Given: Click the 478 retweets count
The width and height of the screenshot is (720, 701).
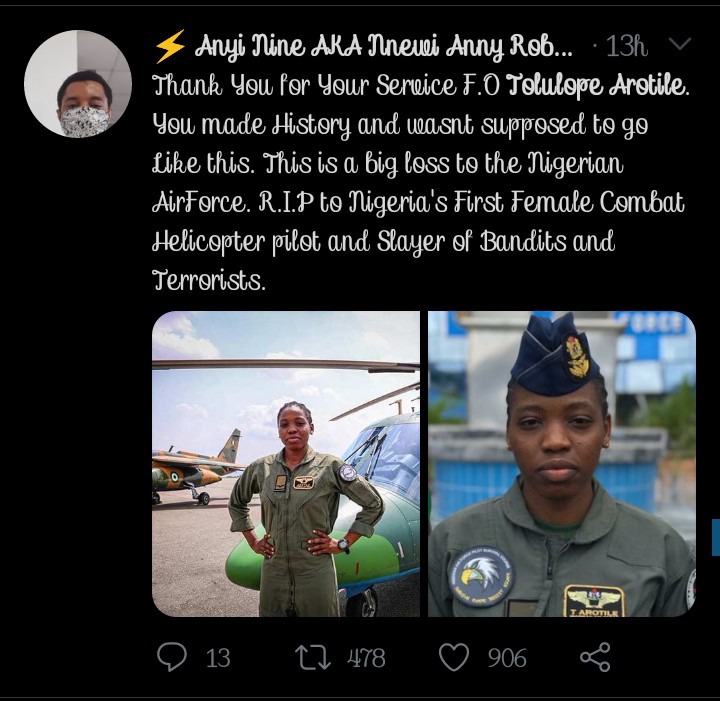Looking at the screenshot, I should [x=366, y=658].
